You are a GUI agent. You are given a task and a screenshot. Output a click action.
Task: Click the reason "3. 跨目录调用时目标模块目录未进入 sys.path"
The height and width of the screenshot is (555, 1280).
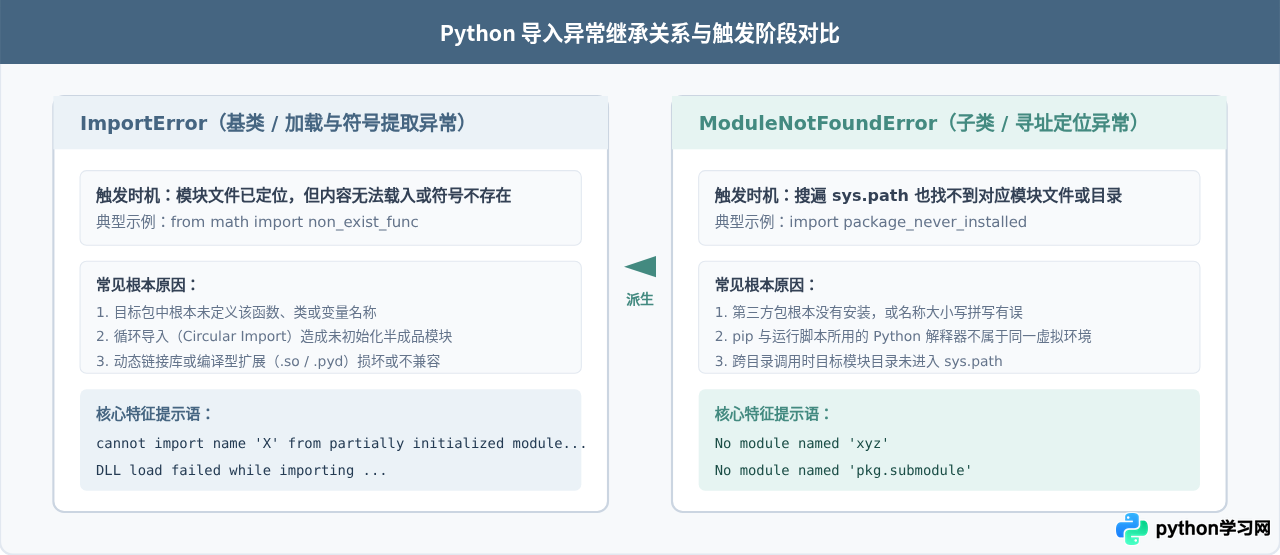[x=858, y=362]
